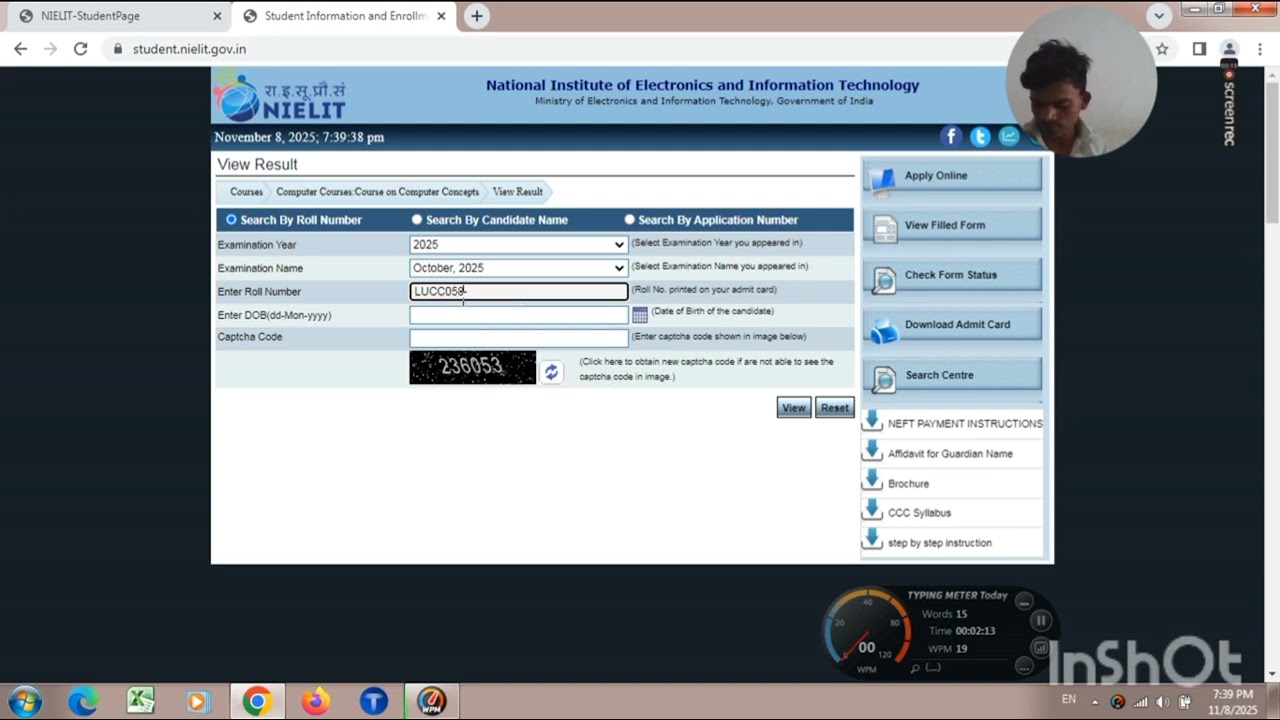Open NIELIT Facebook page icon
Screen dimensions: 1280x720
(x=951, y=136)
